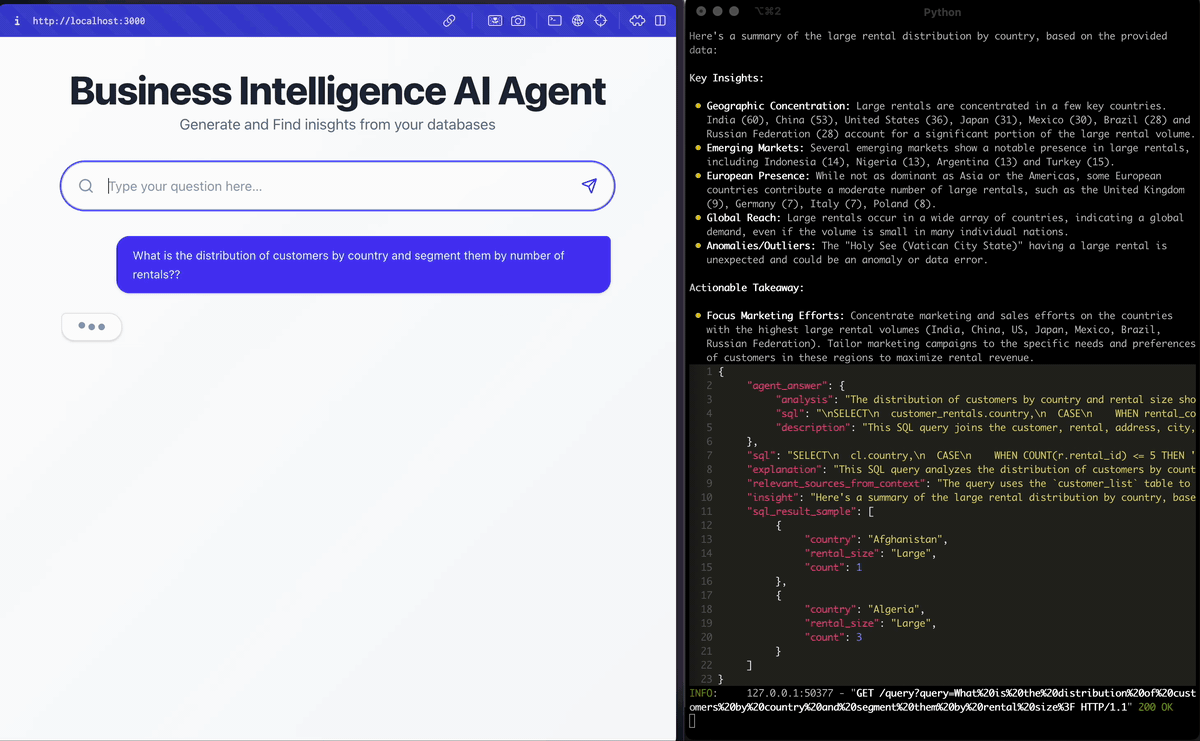Click 'Global Reach:' bullet in terminal

[x=744, y=218]
